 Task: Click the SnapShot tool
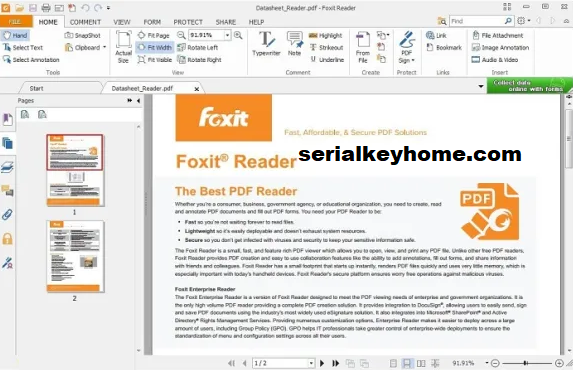[x=83, y=35]
